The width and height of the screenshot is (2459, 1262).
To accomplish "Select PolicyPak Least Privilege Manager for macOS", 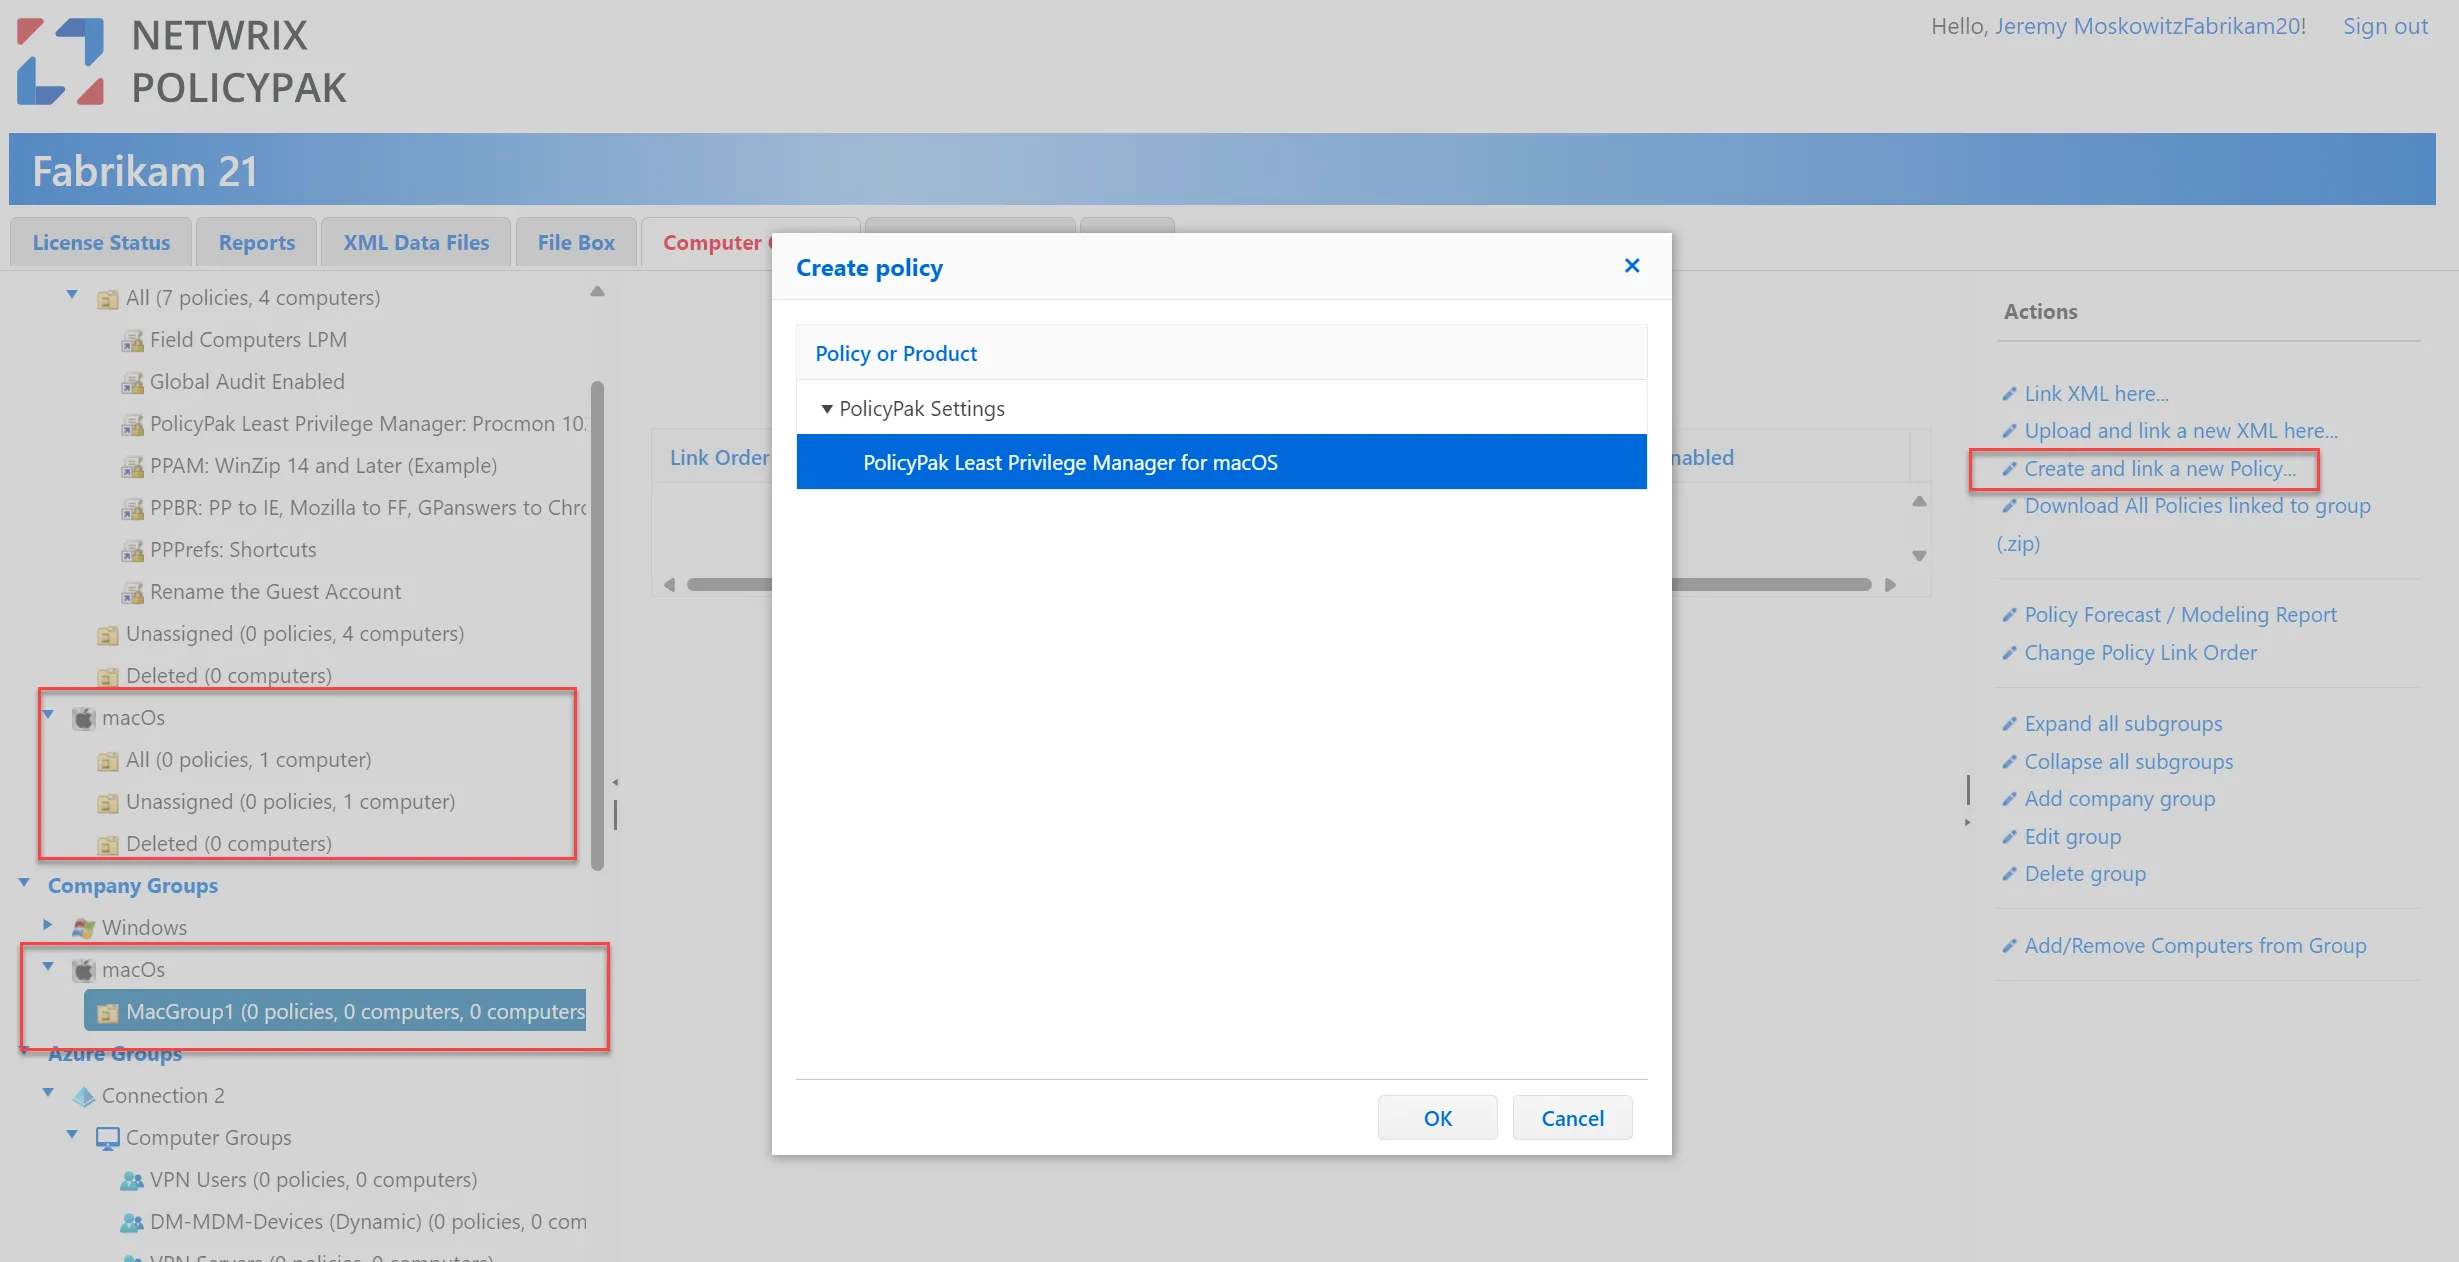I will (1070, 461).
